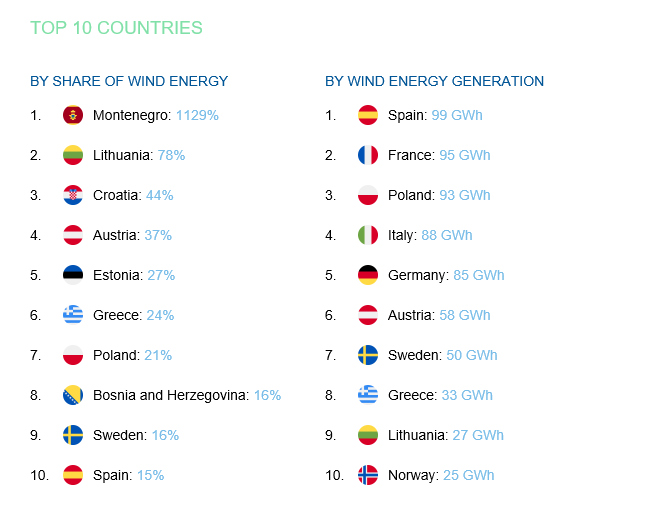
Task: Click the Croatia flag icon
Action: (73, 195)
